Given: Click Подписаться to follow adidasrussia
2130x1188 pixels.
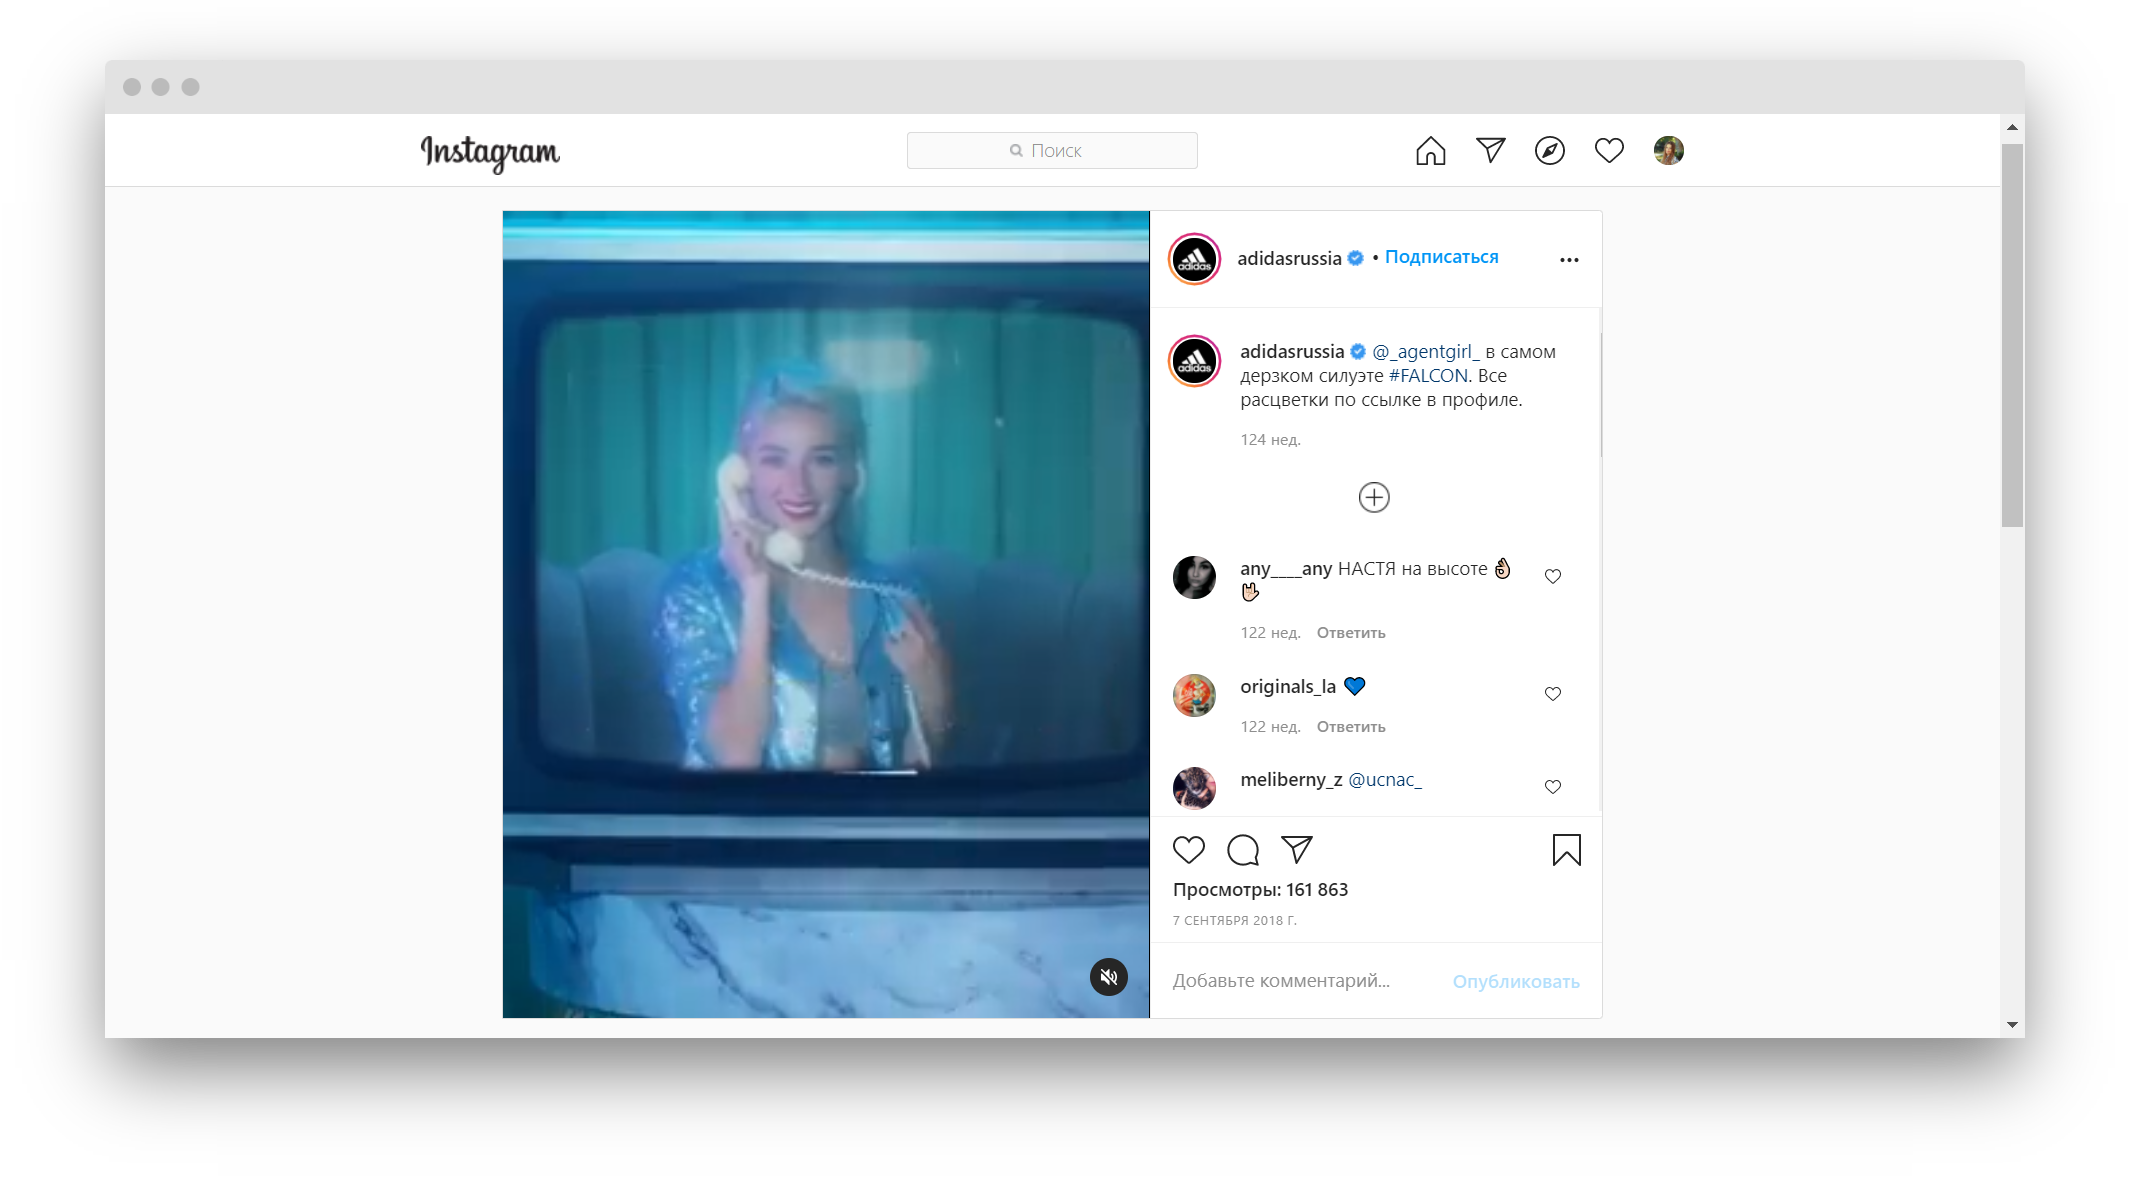Looking at the screenshot, I should (1441, 257).
